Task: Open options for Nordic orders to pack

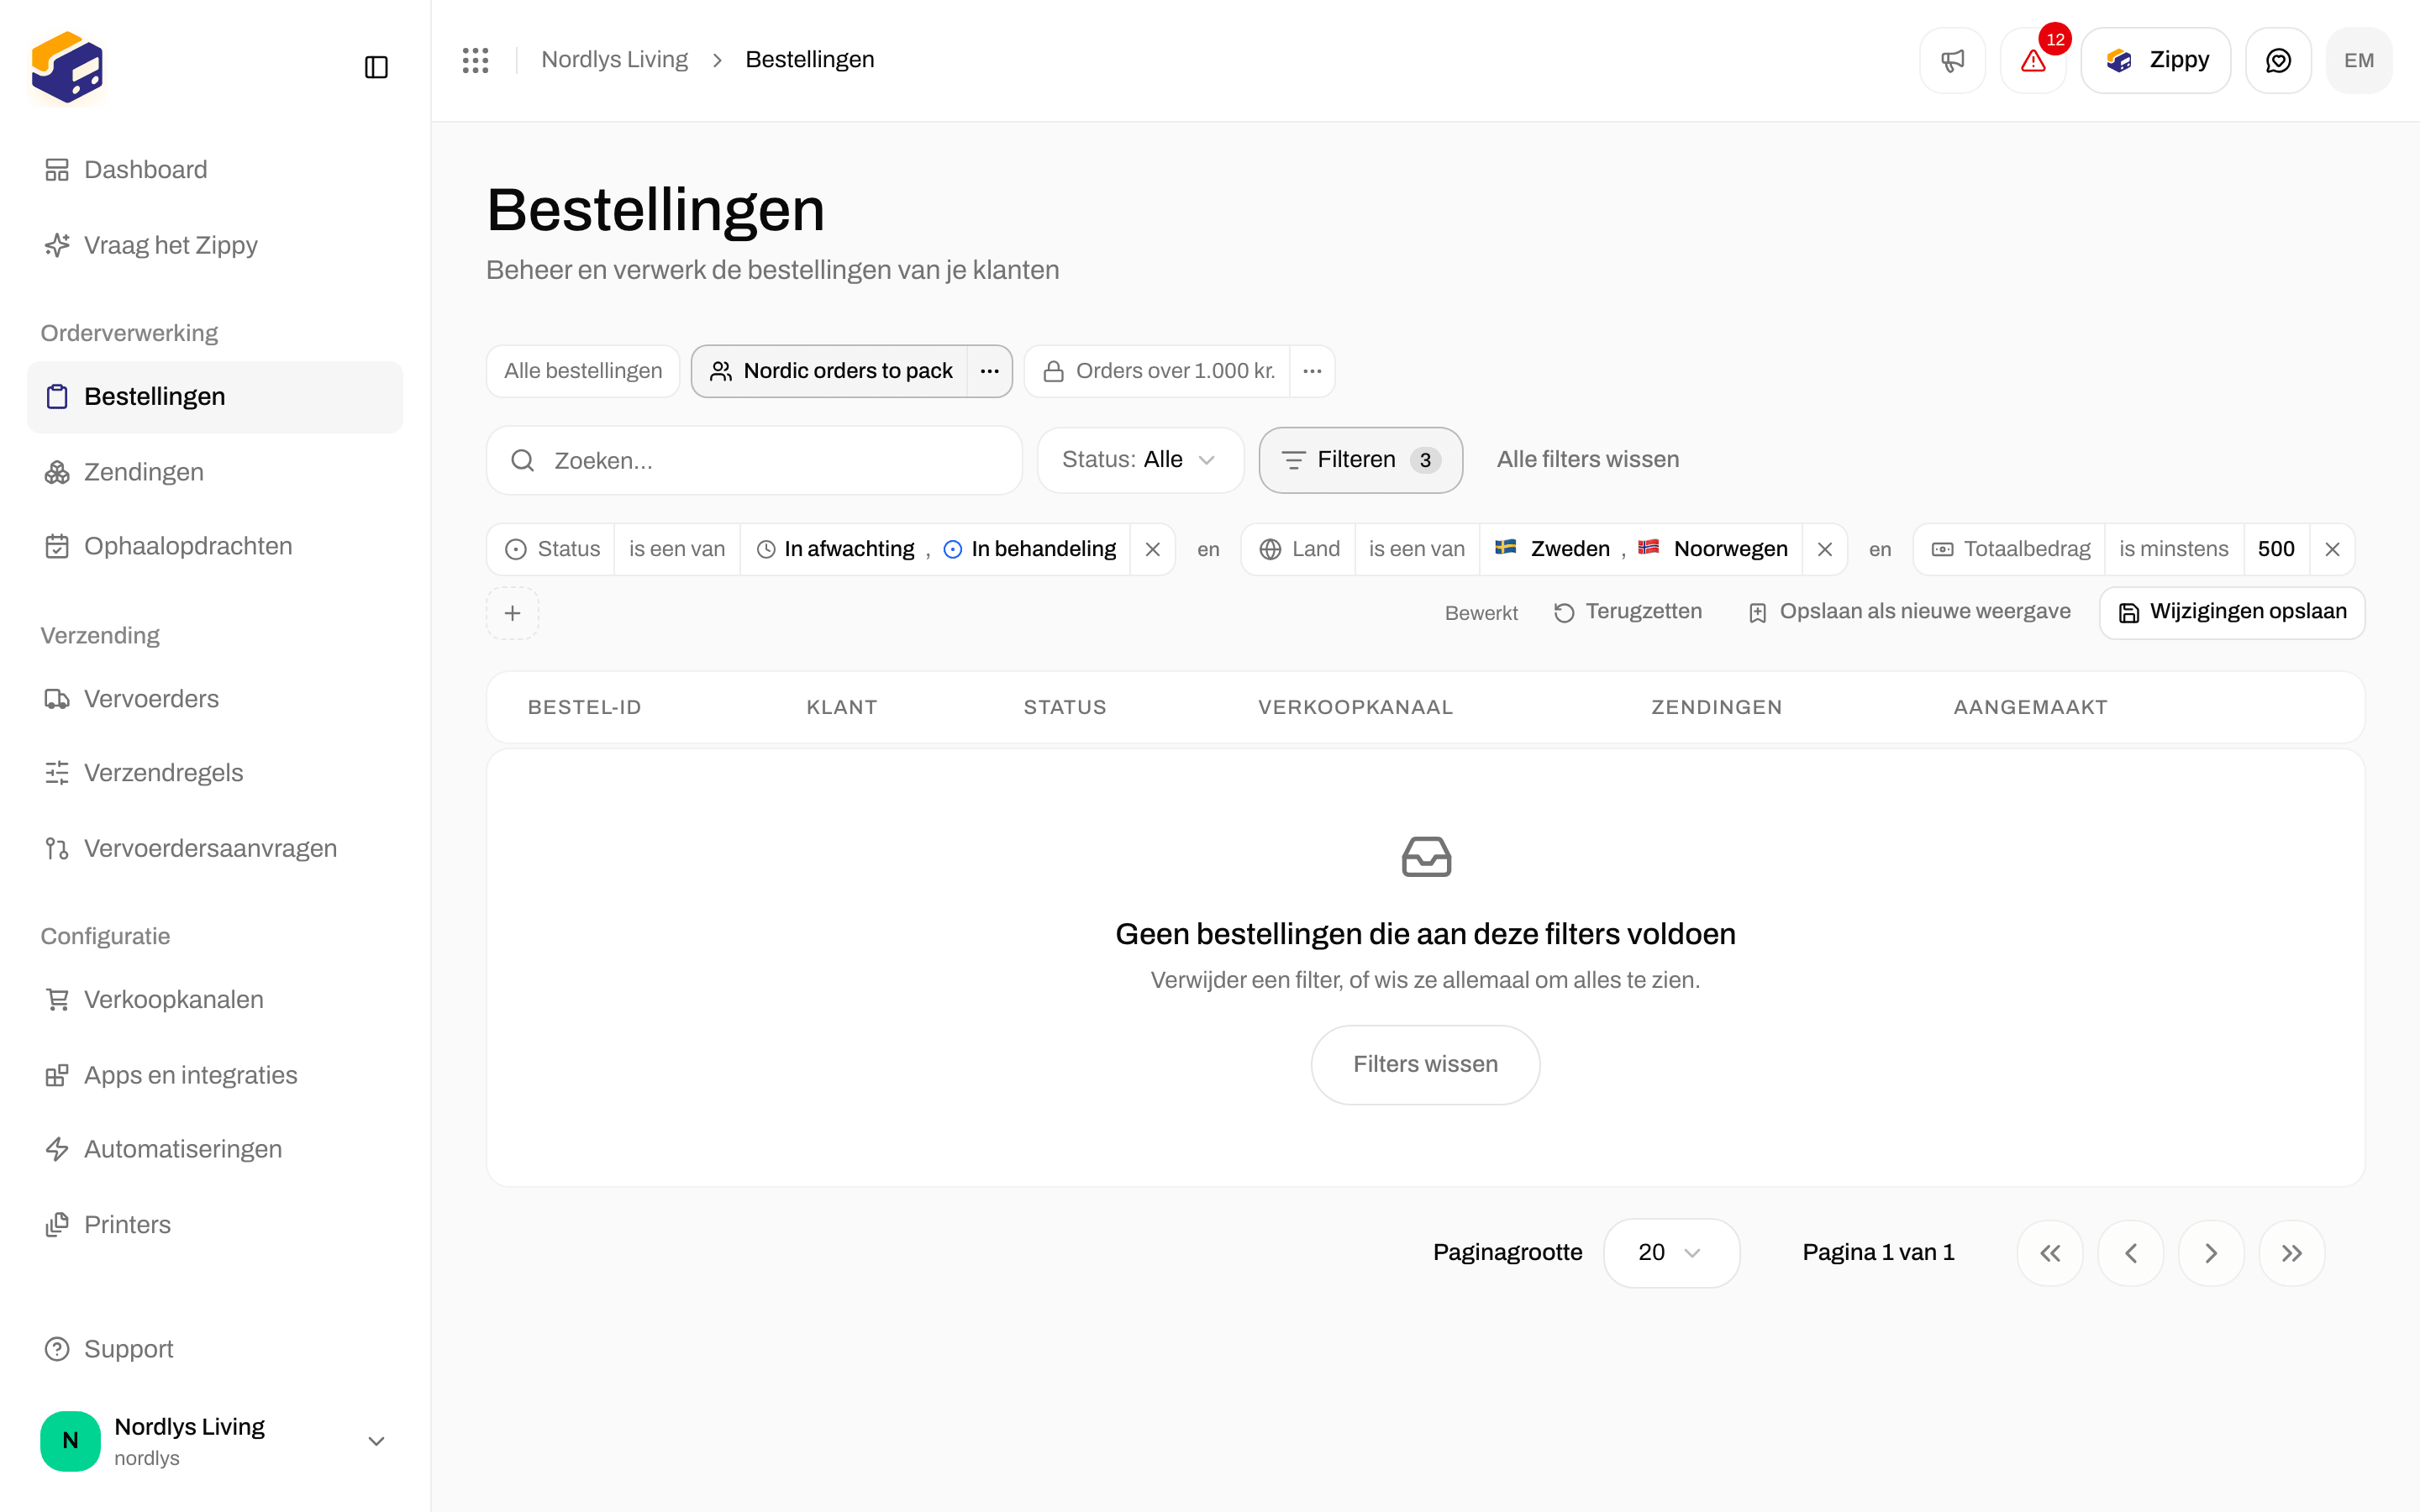Action: click(990, 371)
